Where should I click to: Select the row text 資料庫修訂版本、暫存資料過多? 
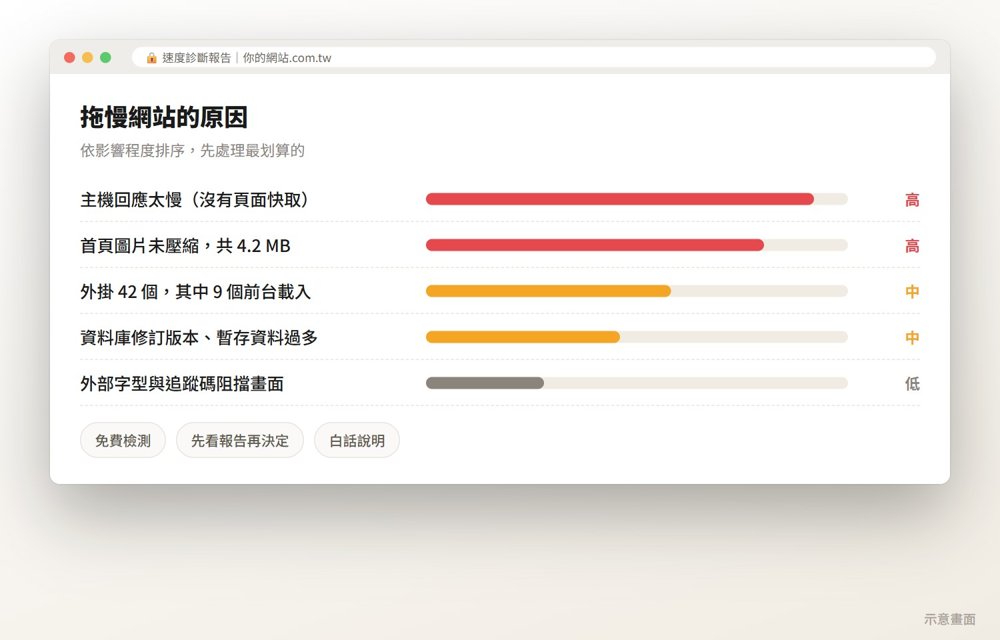coord(199,338)
